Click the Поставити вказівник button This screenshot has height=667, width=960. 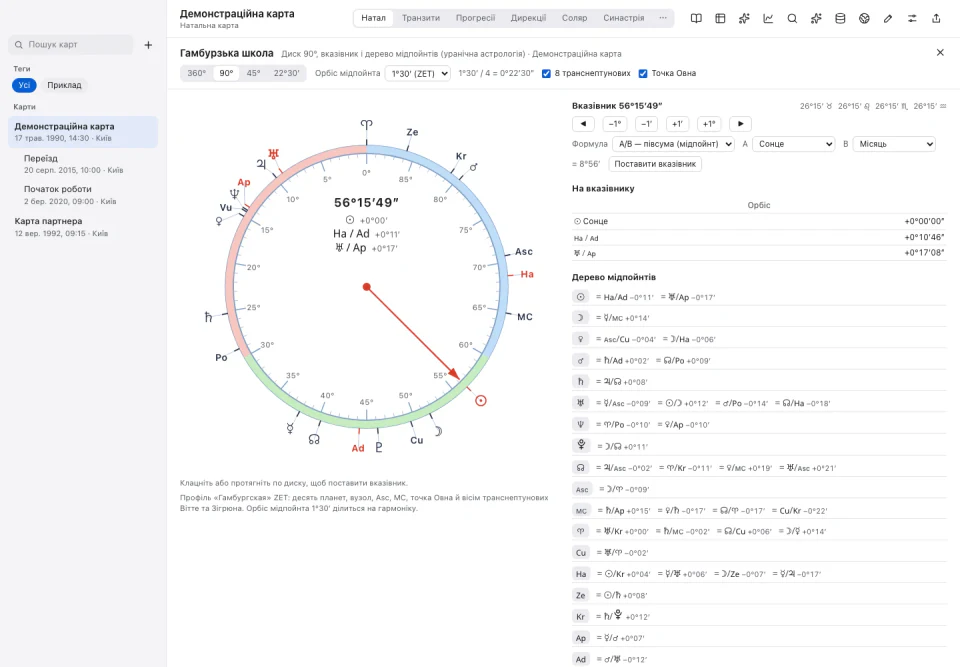(x=655, y=164)
